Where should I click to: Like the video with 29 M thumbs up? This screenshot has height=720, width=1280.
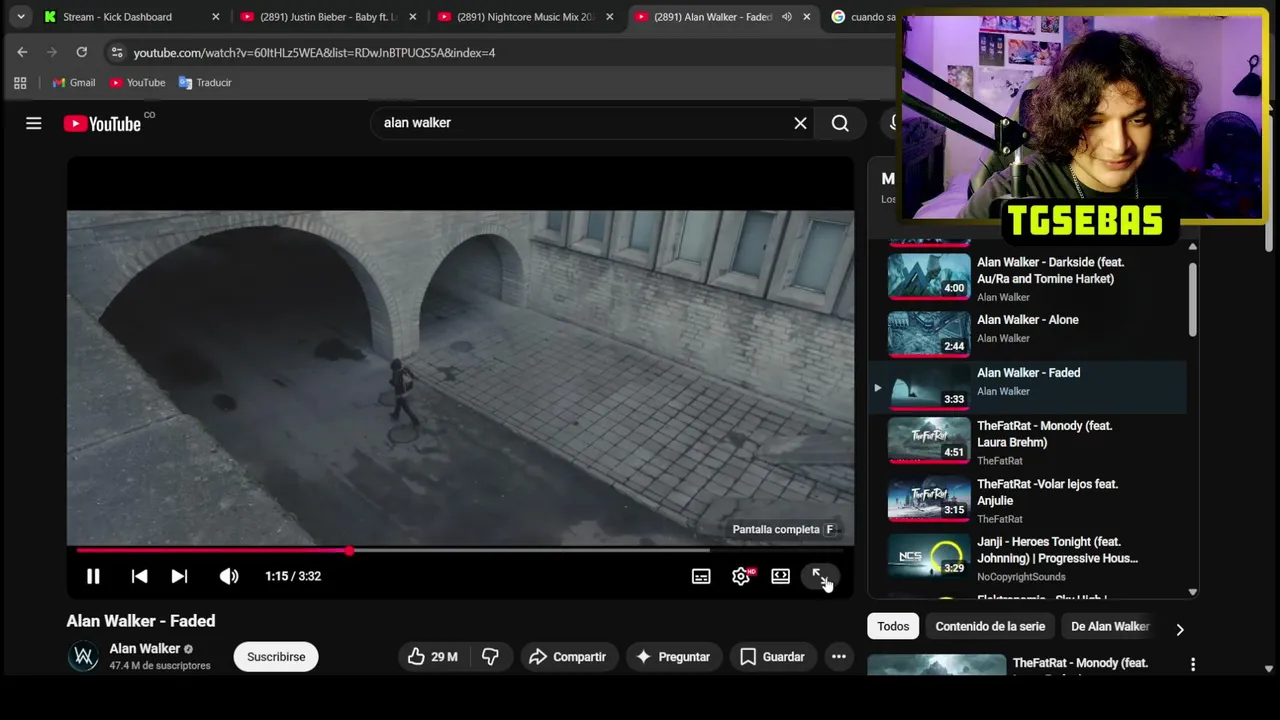[x=432, y=657]
